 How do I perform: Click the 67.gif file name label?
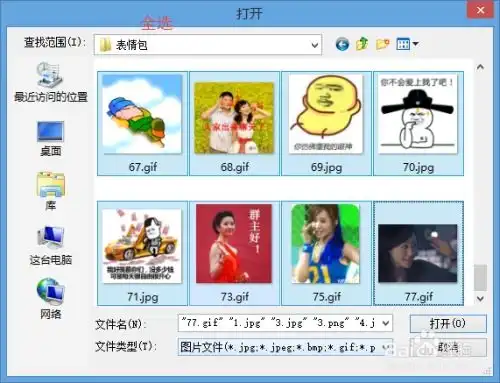[x=143, y=167]
